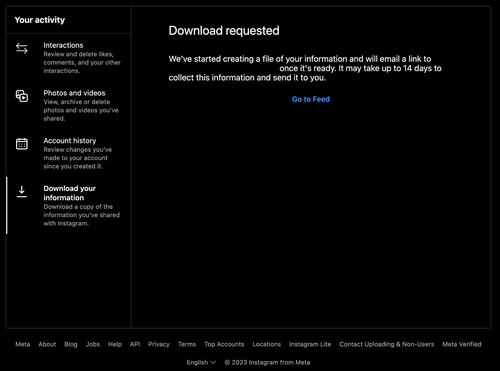Image resolution: width=500 pixels, height=371 pixels.
Task: Click the Photos and videos icon
Action: (x=22, y=96)
